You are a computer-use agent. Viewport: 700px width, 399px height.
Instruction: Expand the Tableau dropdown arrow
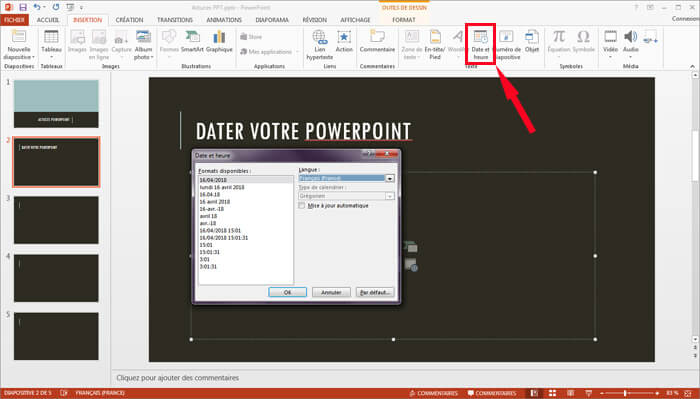tap(51, 57)
